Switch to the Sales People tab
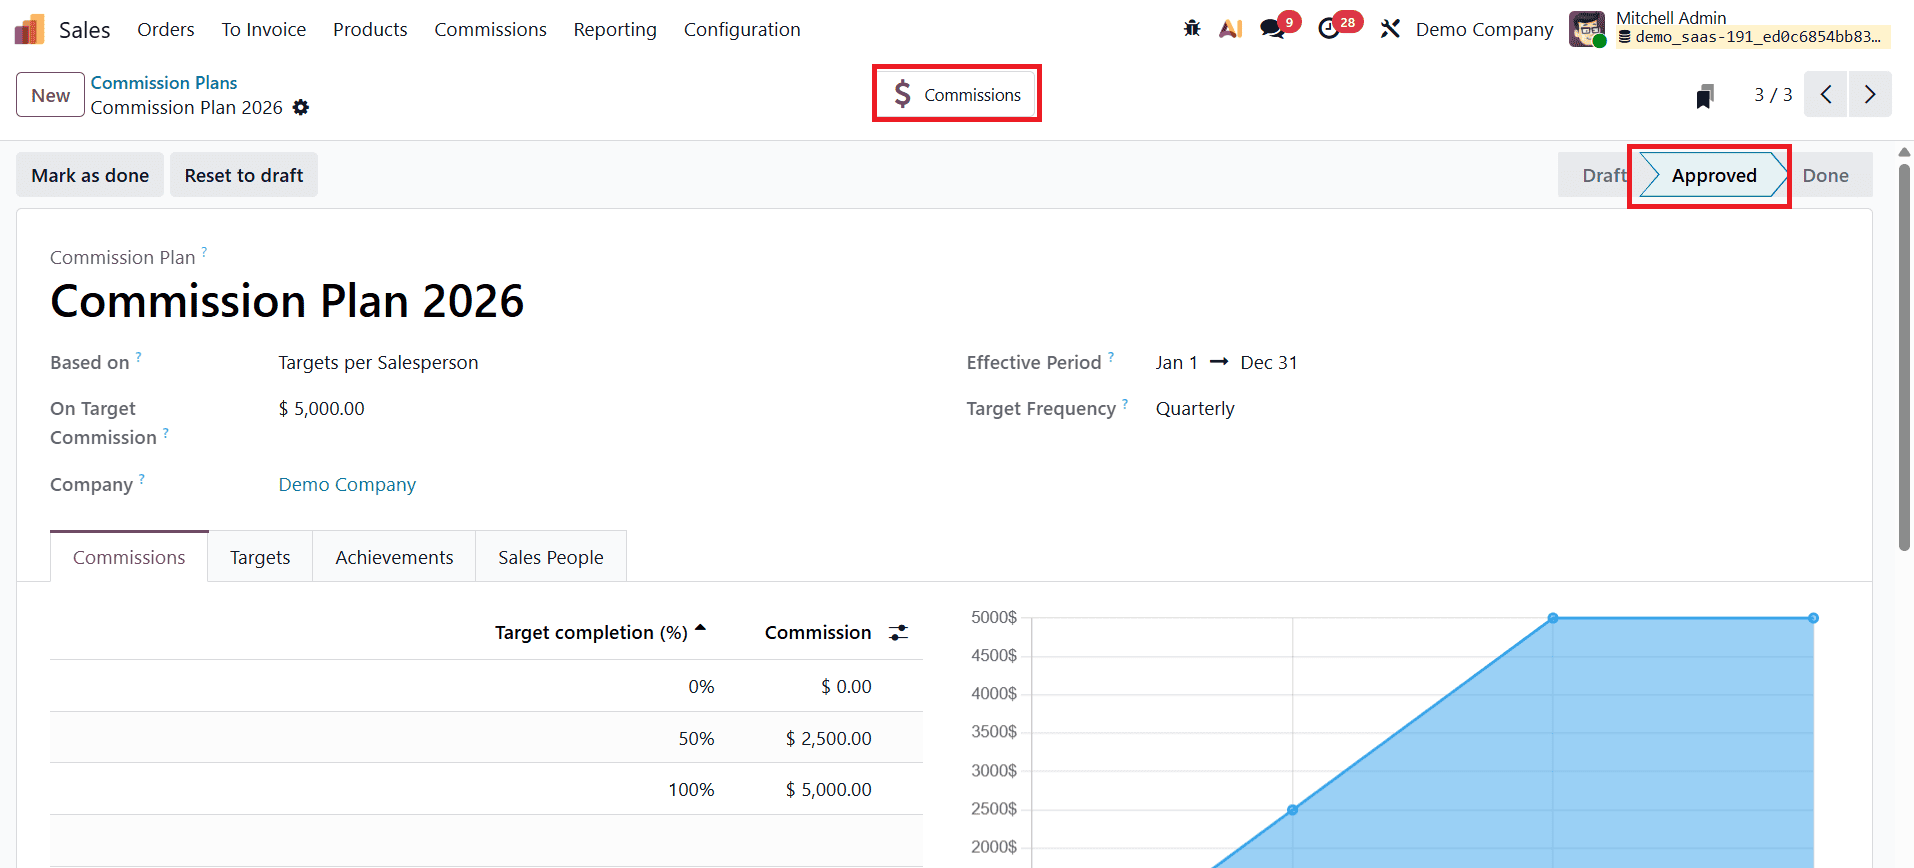 tap(551, 557)
